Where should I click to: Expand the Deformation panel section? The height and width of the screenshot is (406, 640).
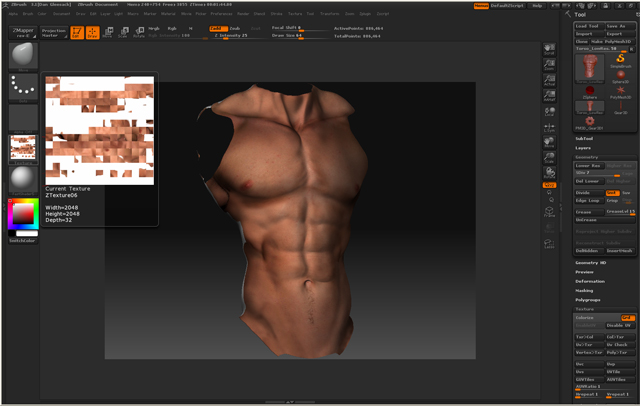pos(590,281)
